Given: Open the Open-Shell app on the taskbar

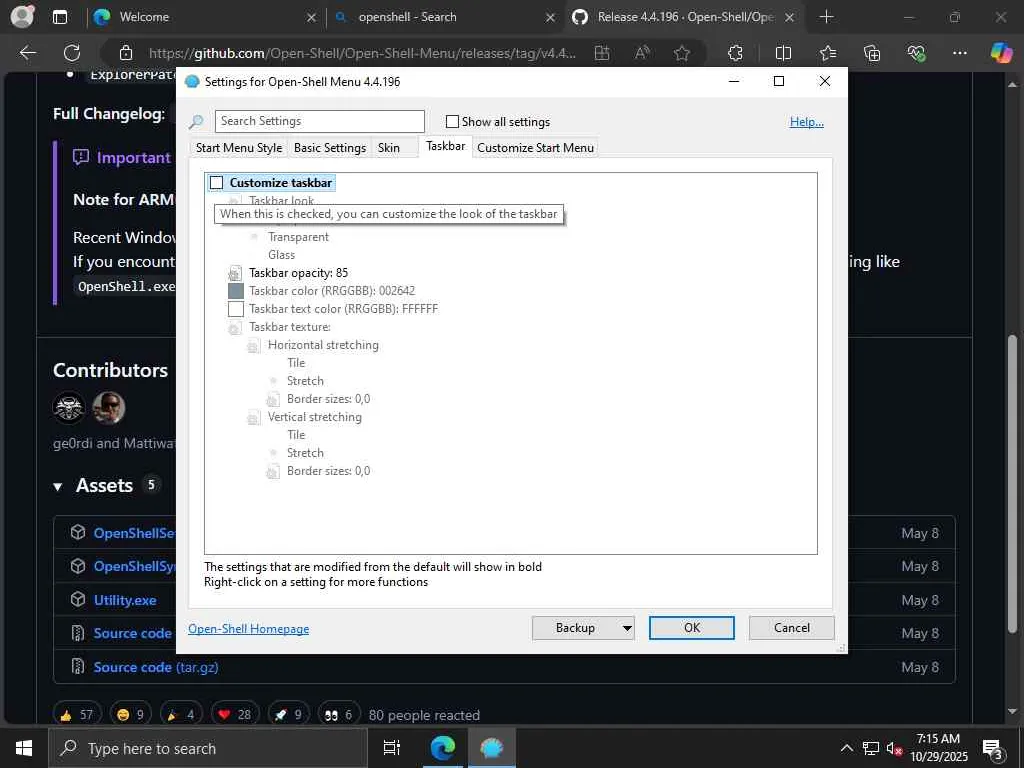Looking at the screenshot, I should coord(491,748).
